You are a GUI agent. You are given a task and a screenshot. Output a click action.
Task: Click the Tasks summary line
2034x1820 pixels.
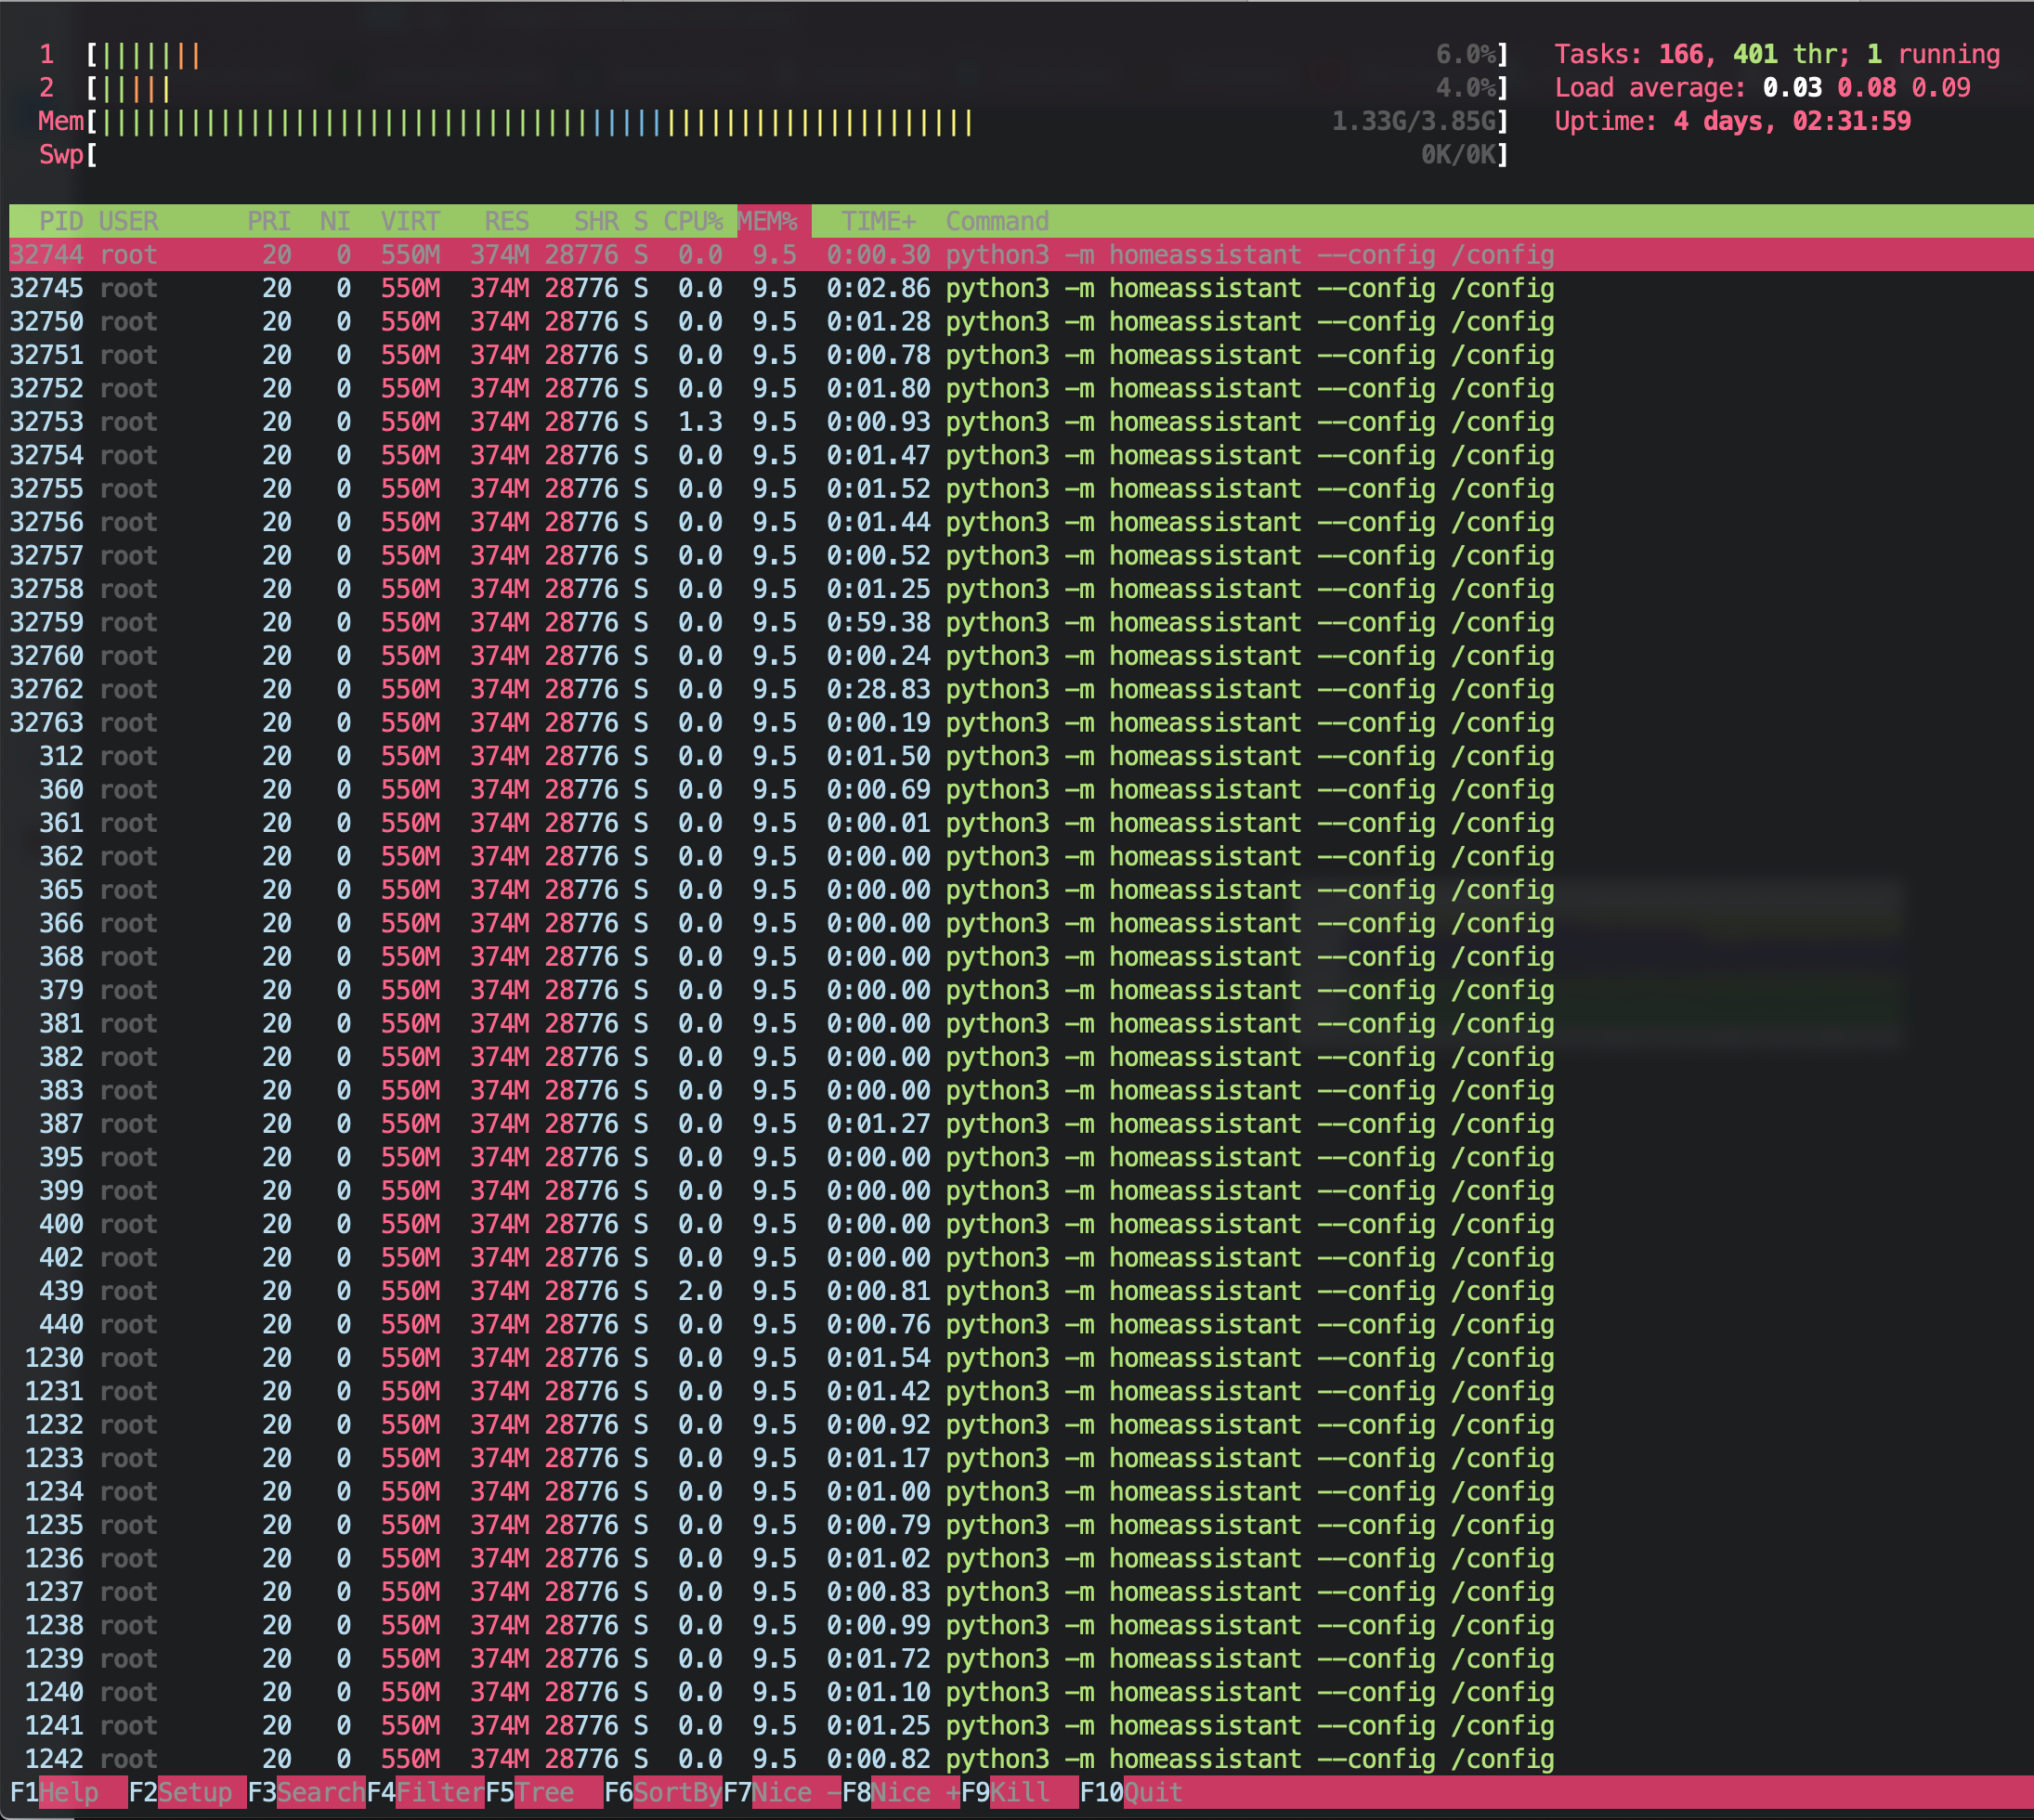click(x=1777, y=55)
